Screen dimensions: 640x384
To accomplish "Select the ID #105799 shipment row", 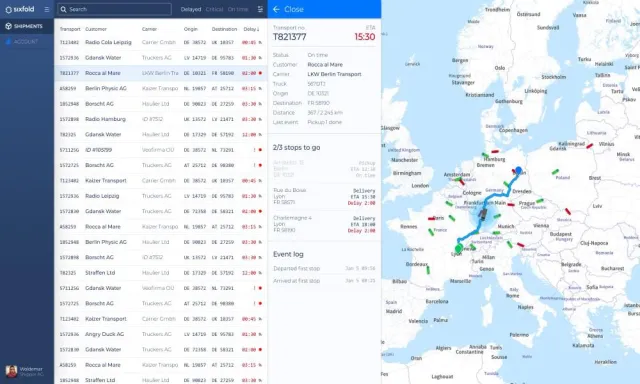I will (161, 150).
